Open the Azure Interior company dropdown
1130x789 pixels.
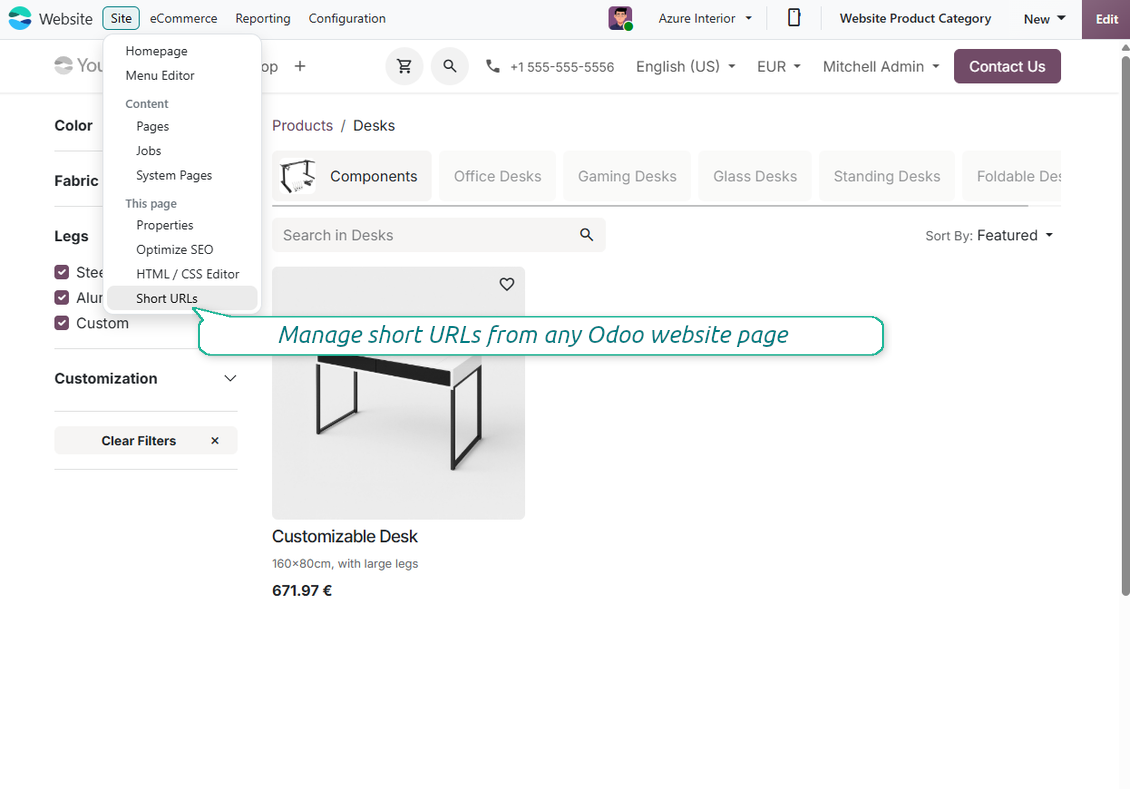coord(705,19)
